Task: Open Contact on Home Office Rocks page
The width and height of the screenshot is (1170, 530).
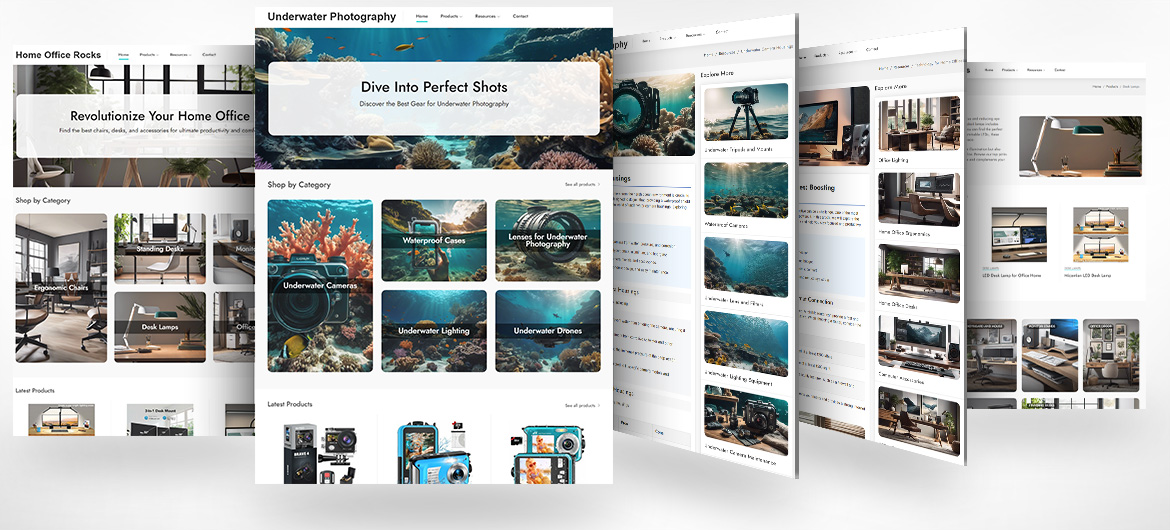Action: 209,54
